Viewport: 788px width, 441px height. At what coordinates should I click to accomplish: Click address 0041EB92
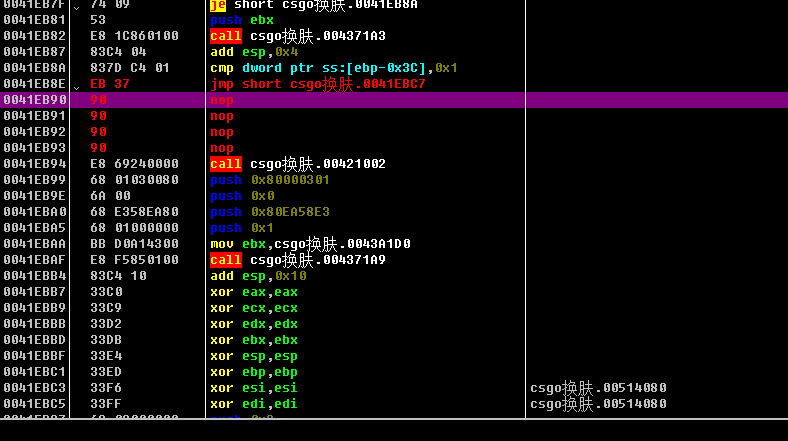[x=34, y=132]
